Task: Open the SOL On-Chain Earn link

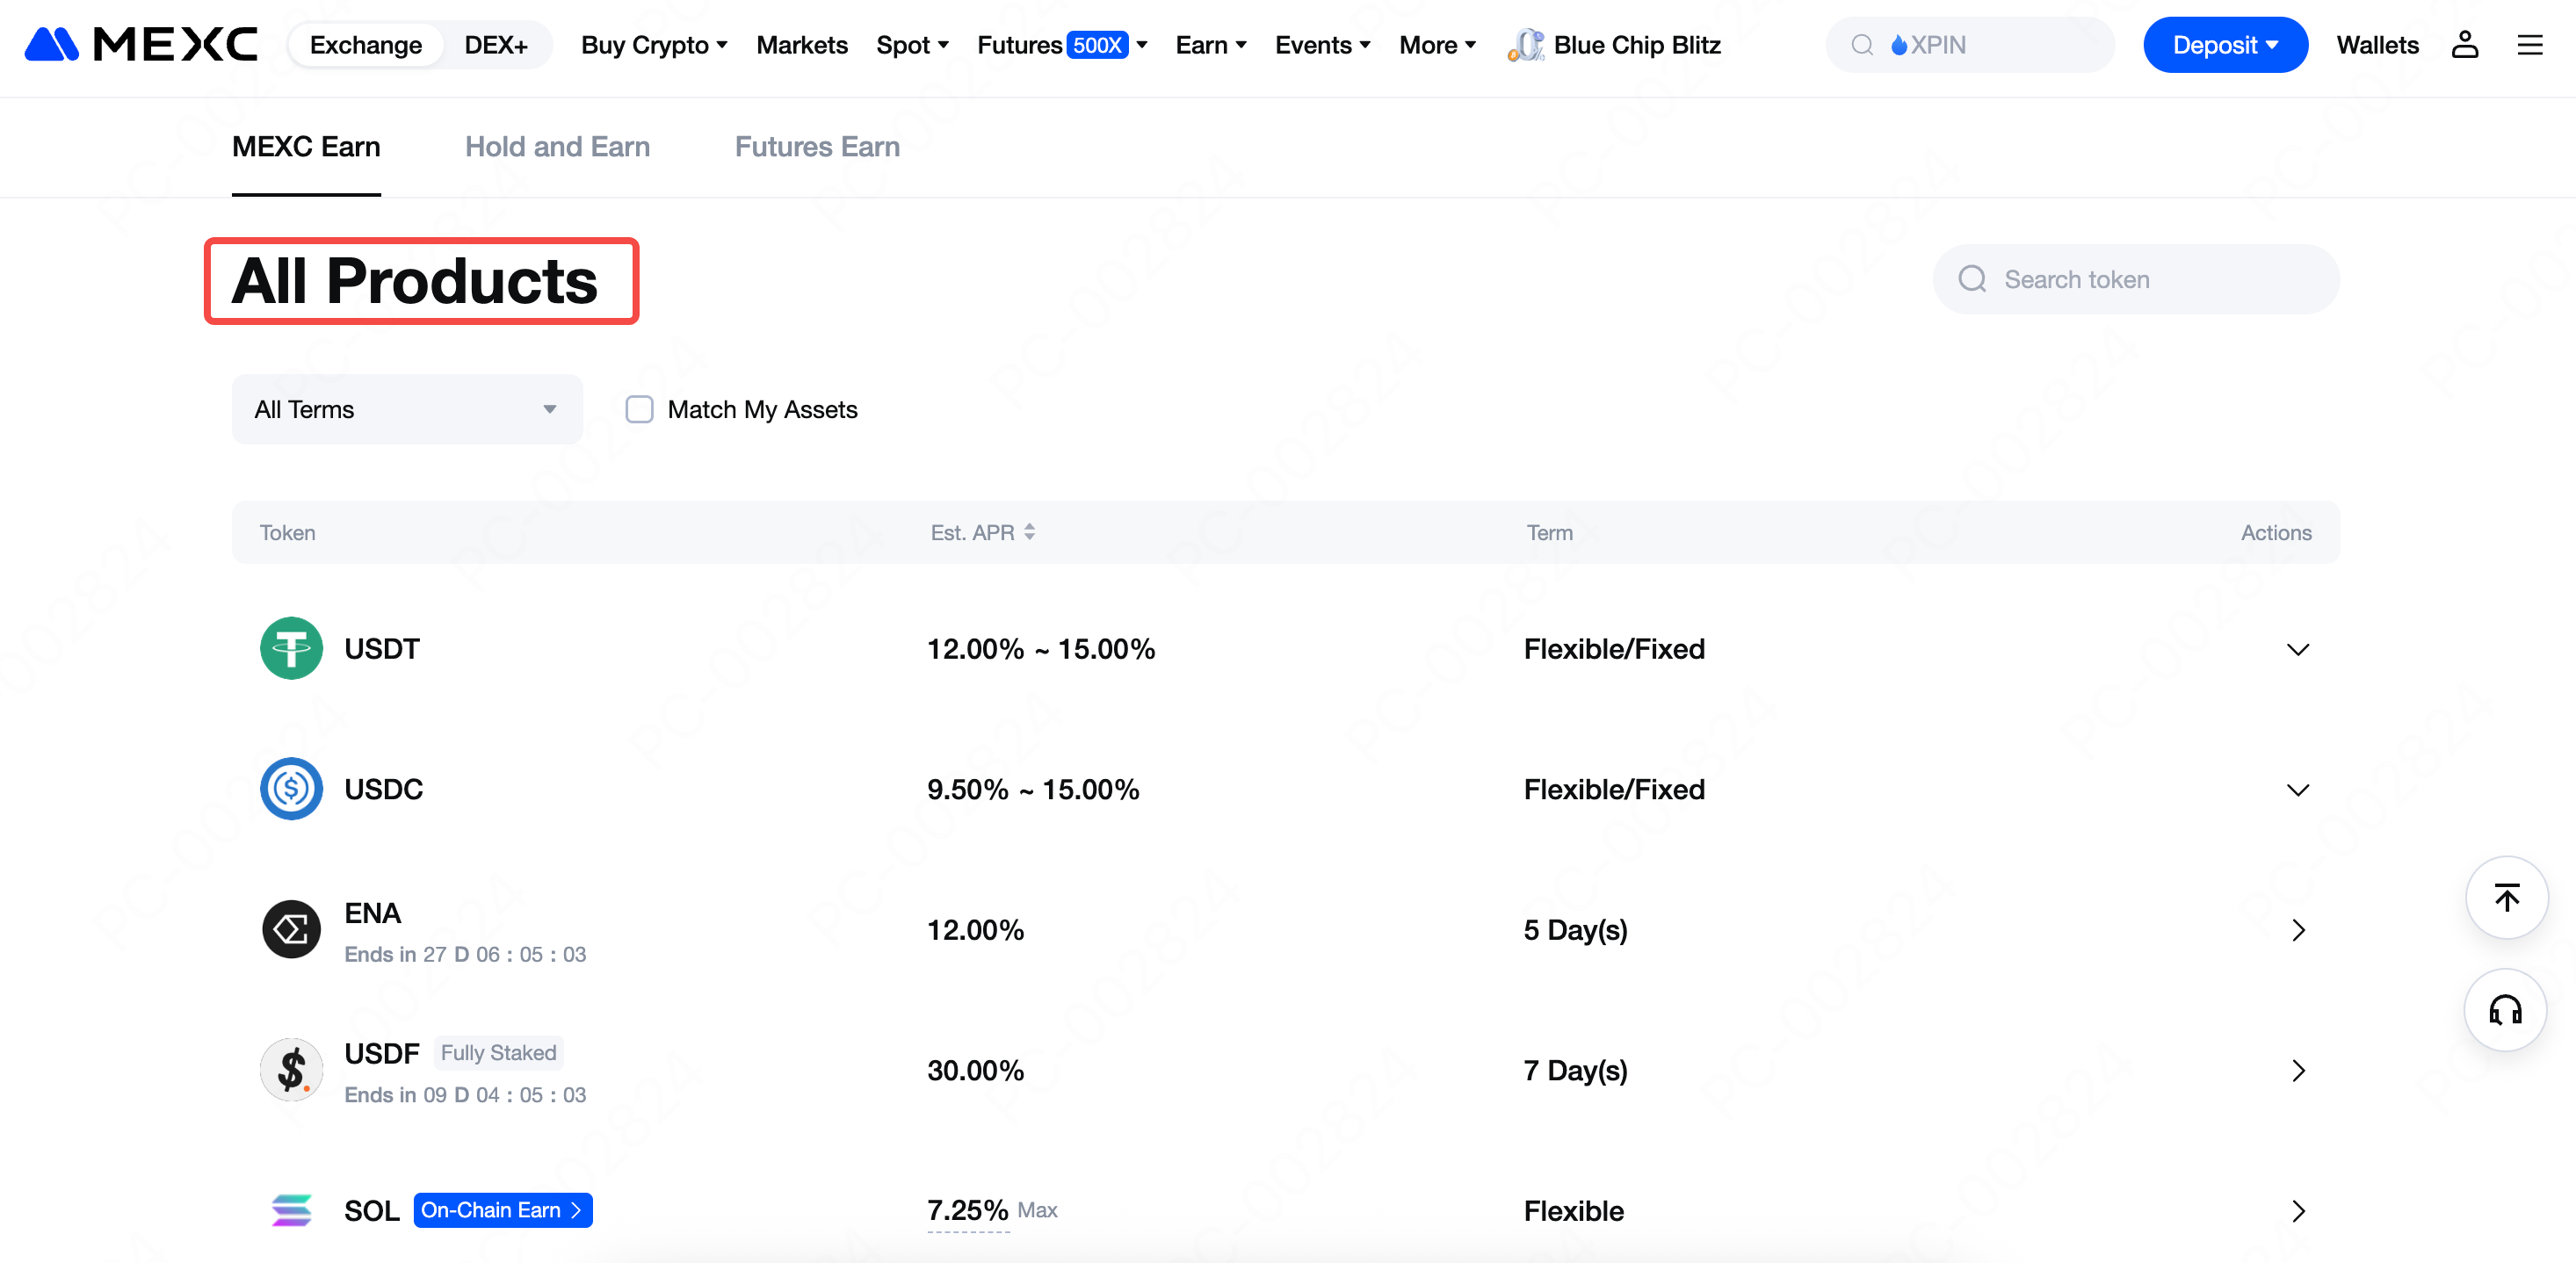Action: tap(502, 1210)
